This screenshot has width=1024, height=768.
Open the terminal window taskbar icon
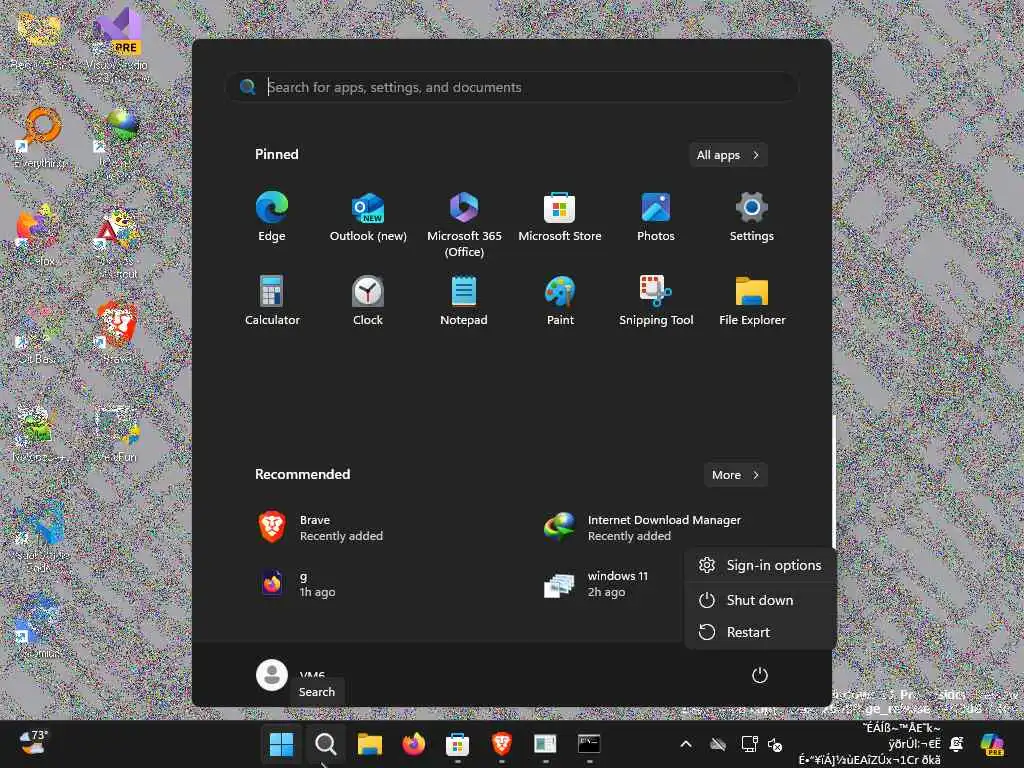click(589, 744)
